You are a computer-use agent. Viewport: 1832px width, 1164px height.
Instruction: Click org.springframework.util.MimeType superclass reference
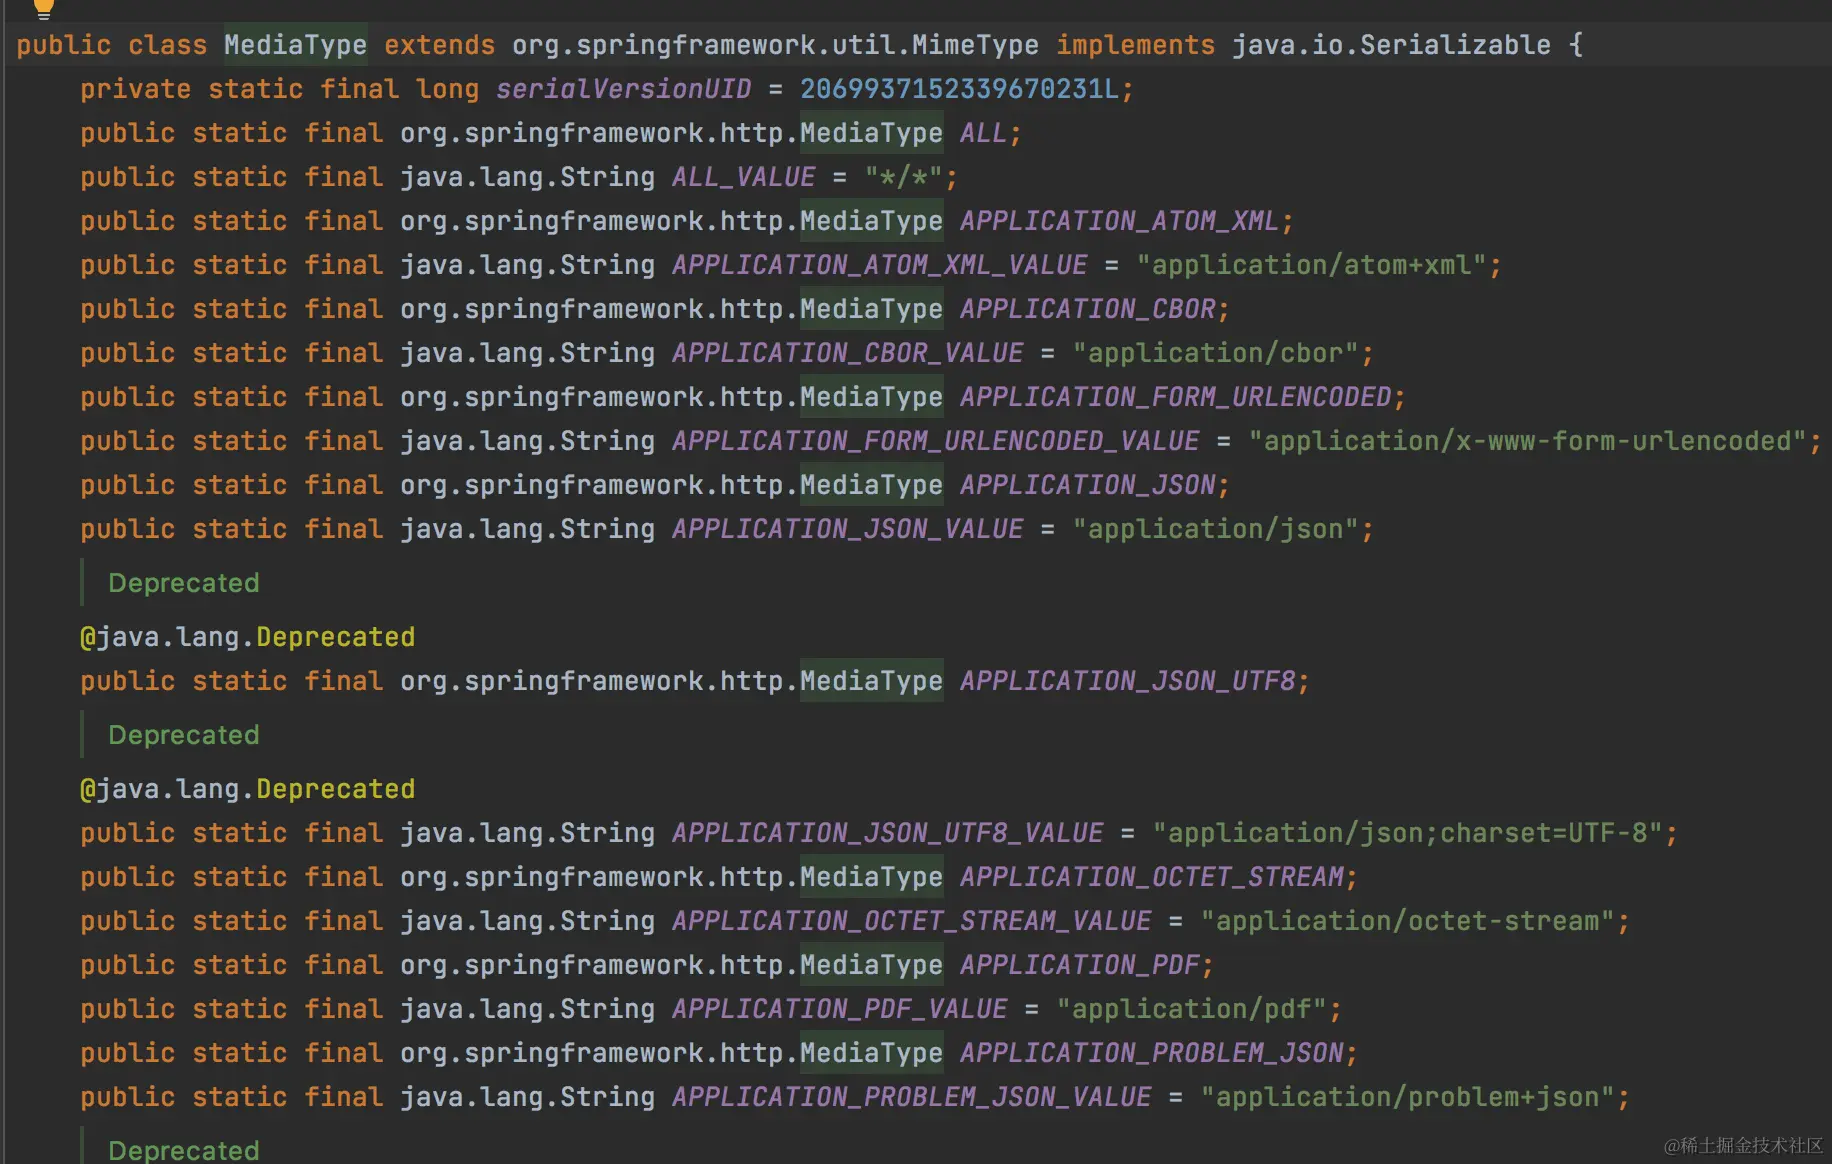pos(775,45)
